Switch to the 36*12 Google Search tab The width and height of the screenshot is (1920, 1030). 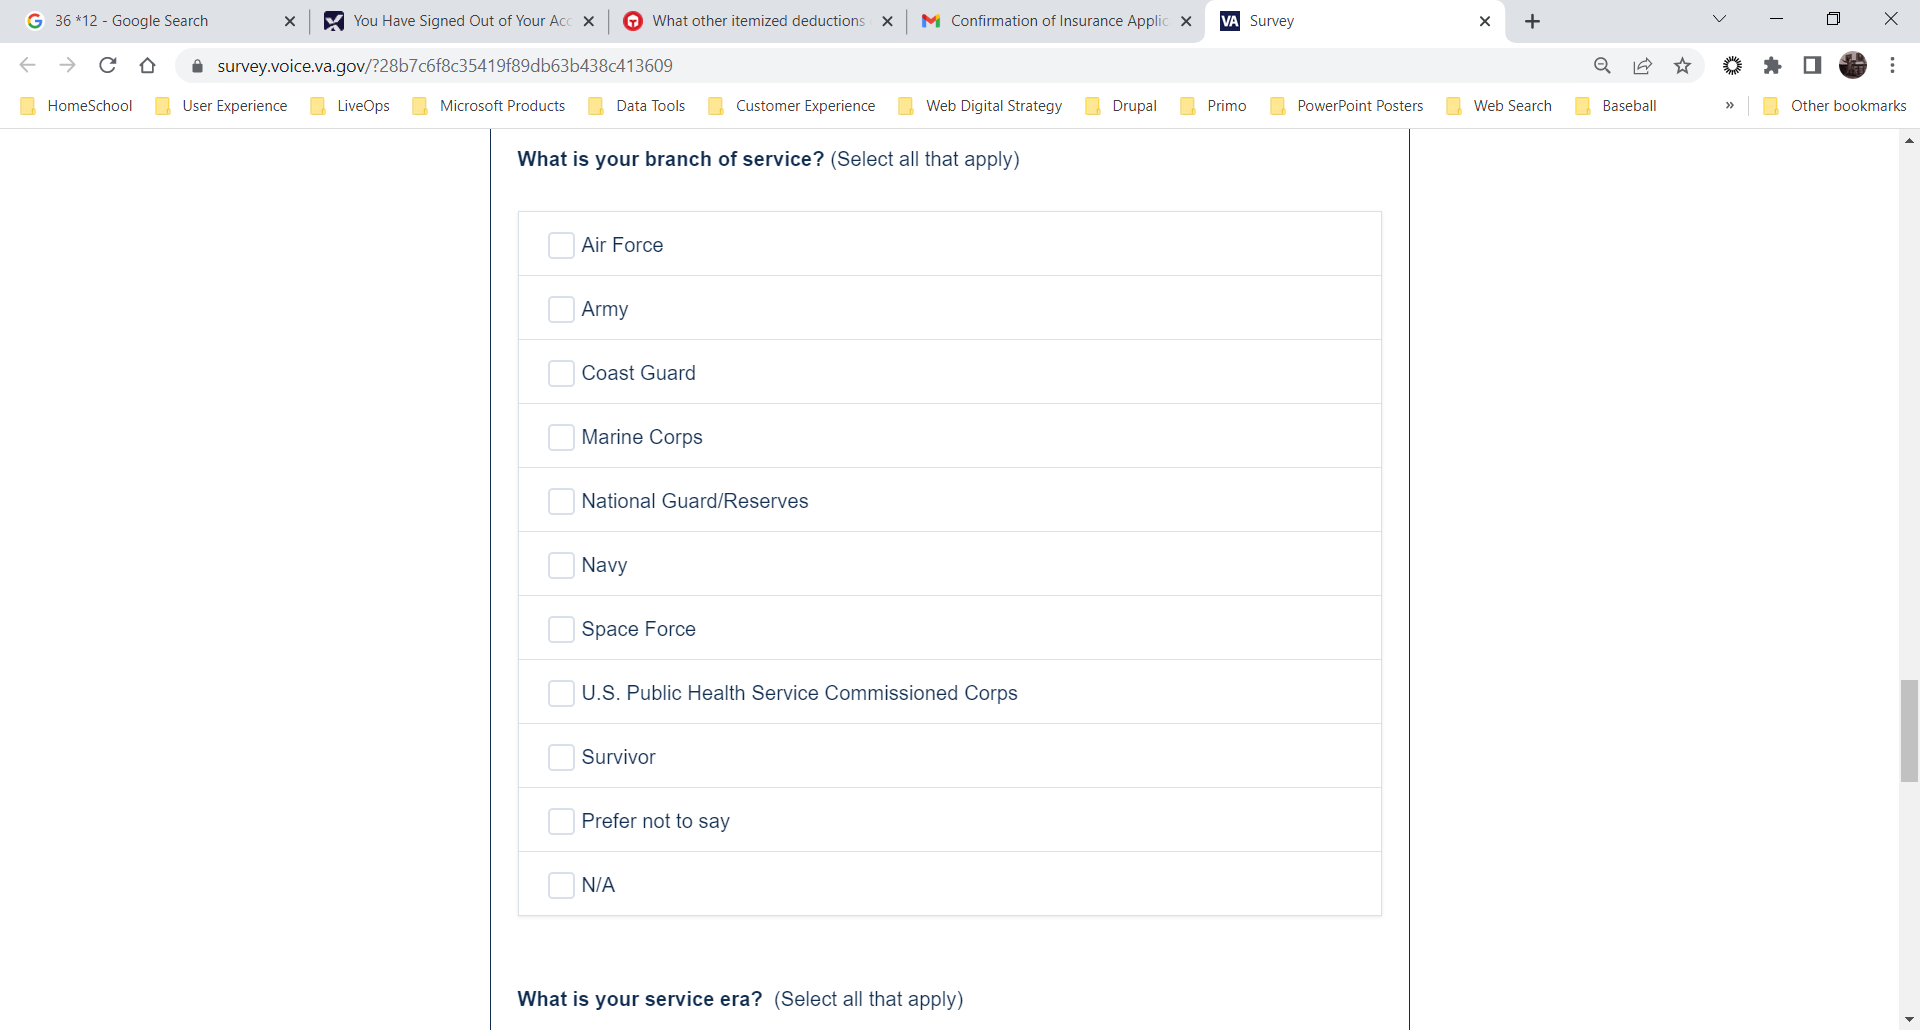pyautogui.click(x=150, y=21)
